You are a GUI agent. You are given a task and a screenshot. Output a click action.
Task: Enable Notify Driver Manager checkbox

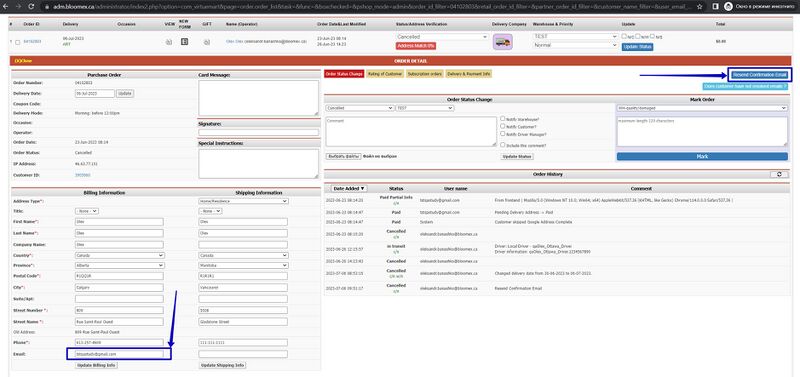[503, 134]
